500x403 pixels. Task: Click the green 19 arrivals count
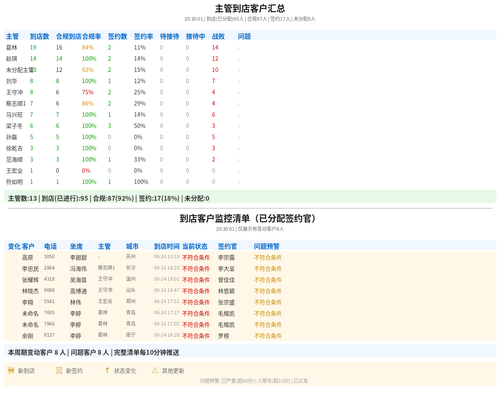click(33, 47)
